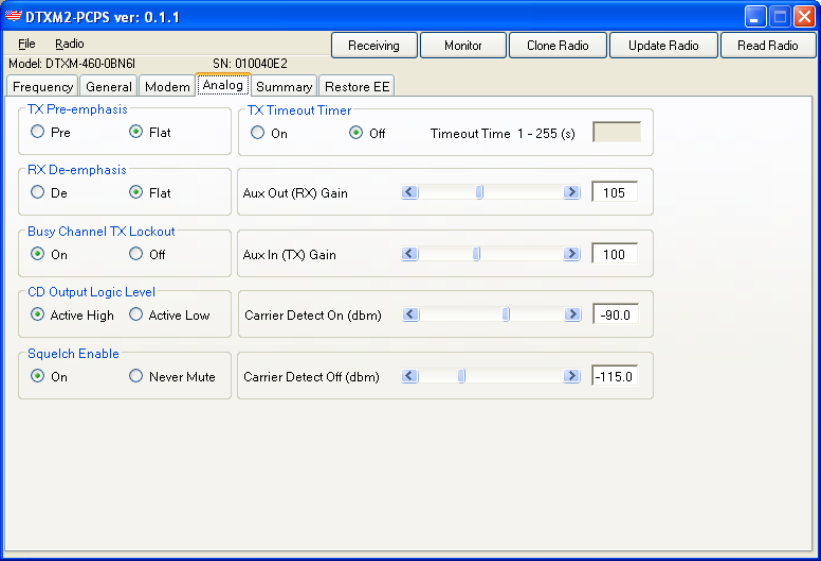
Task: Close the DTXM2-PCPS window
Action: click(x=804, y=16)
